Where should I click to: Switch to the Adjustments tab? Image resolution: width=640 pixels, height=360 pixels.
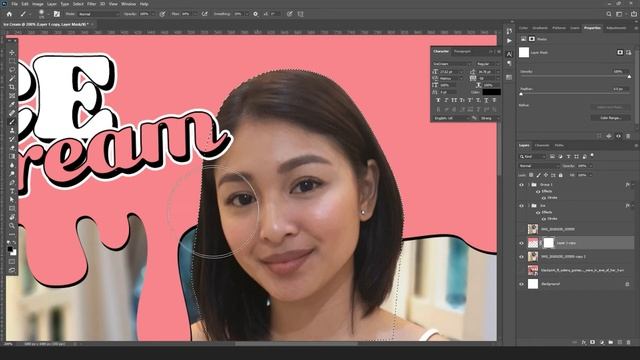(x=616, y=28)
